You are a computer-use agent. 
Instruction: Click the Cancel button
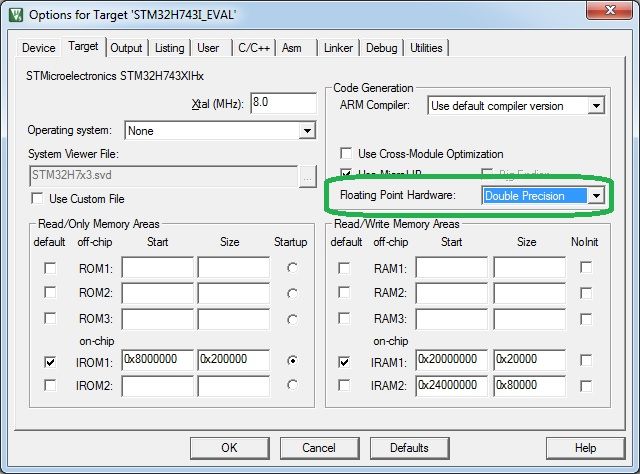320,448
